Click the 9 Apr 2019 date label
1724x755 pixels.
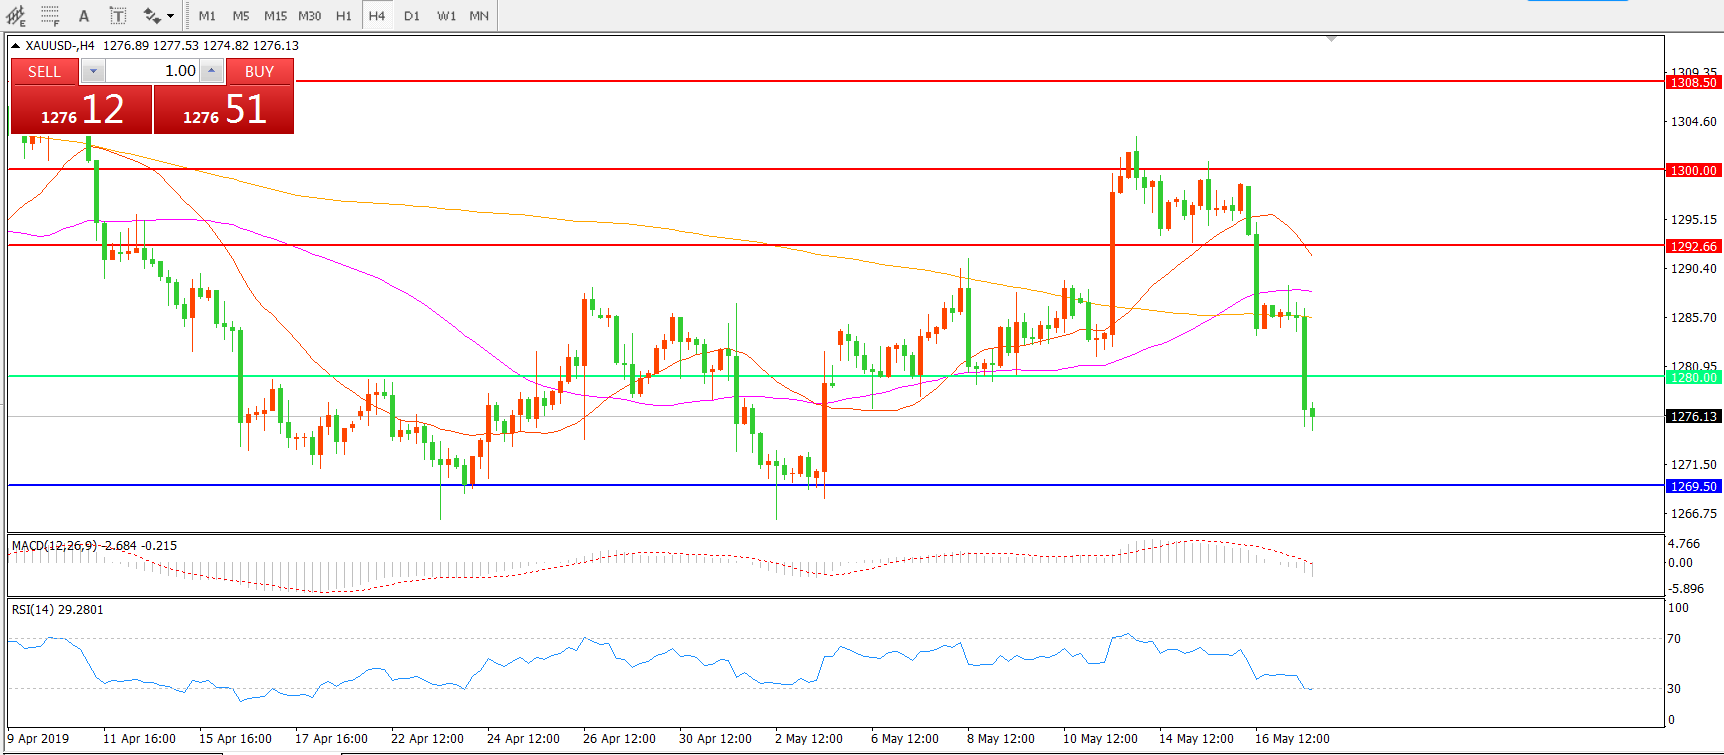point(39,739)
